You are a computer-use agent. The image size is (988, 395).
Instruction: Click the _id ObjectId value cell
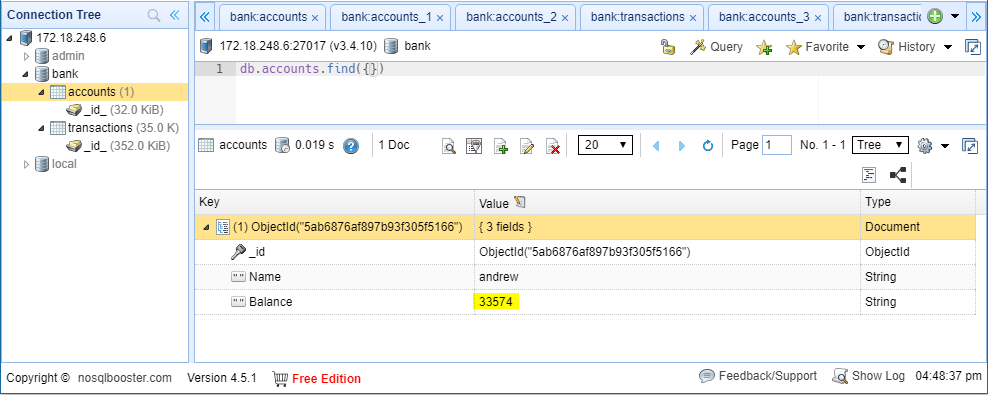[x=667, y=252]
